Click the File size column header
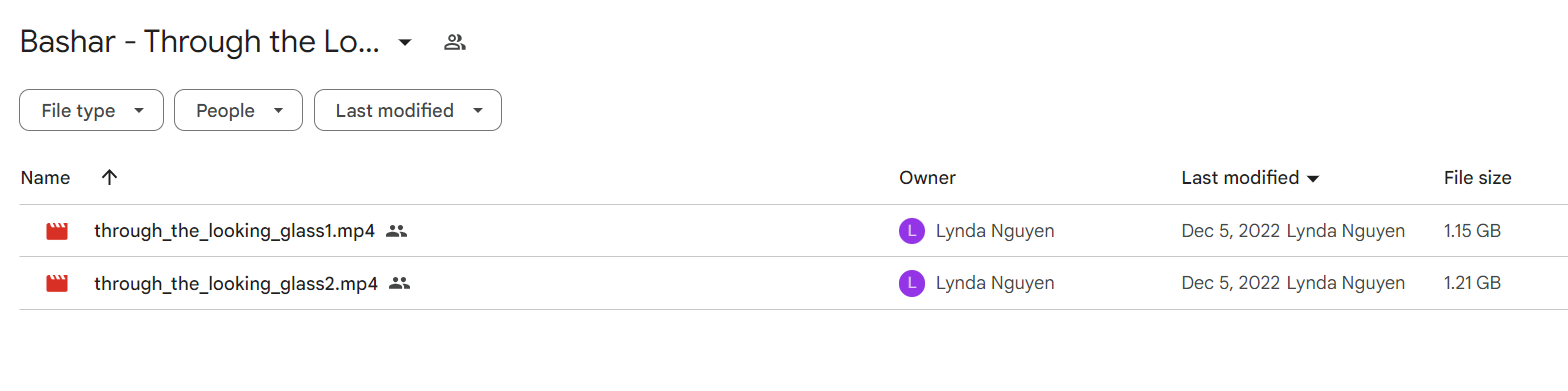This screenshot has width=1568, height=391. click(1477, 178)
